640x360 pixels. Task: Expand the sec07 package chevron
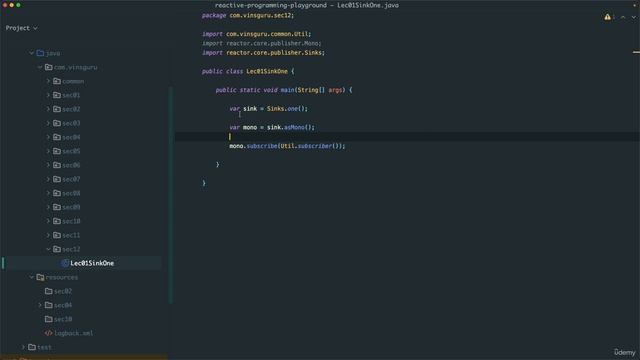tap(48, 179)
